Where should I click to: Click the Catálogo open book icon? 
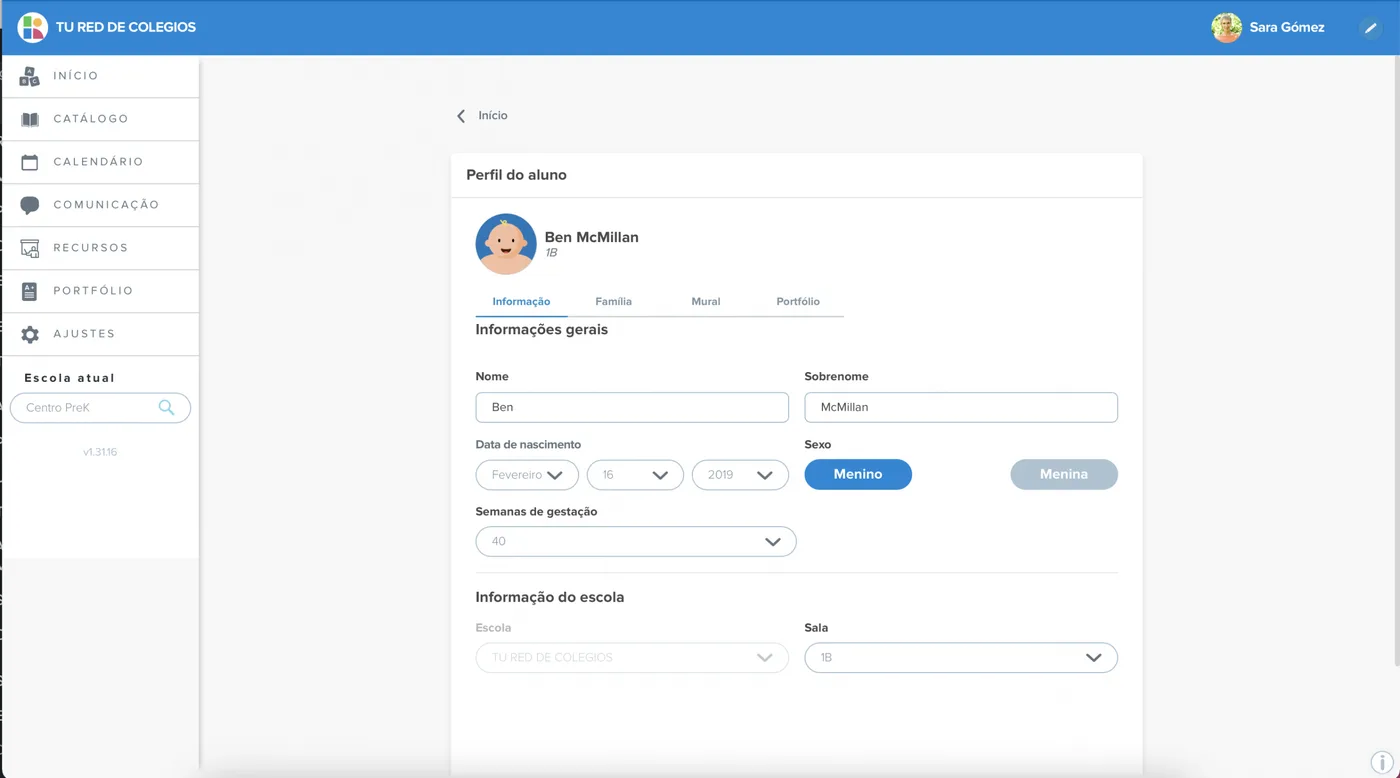(30, 119)
